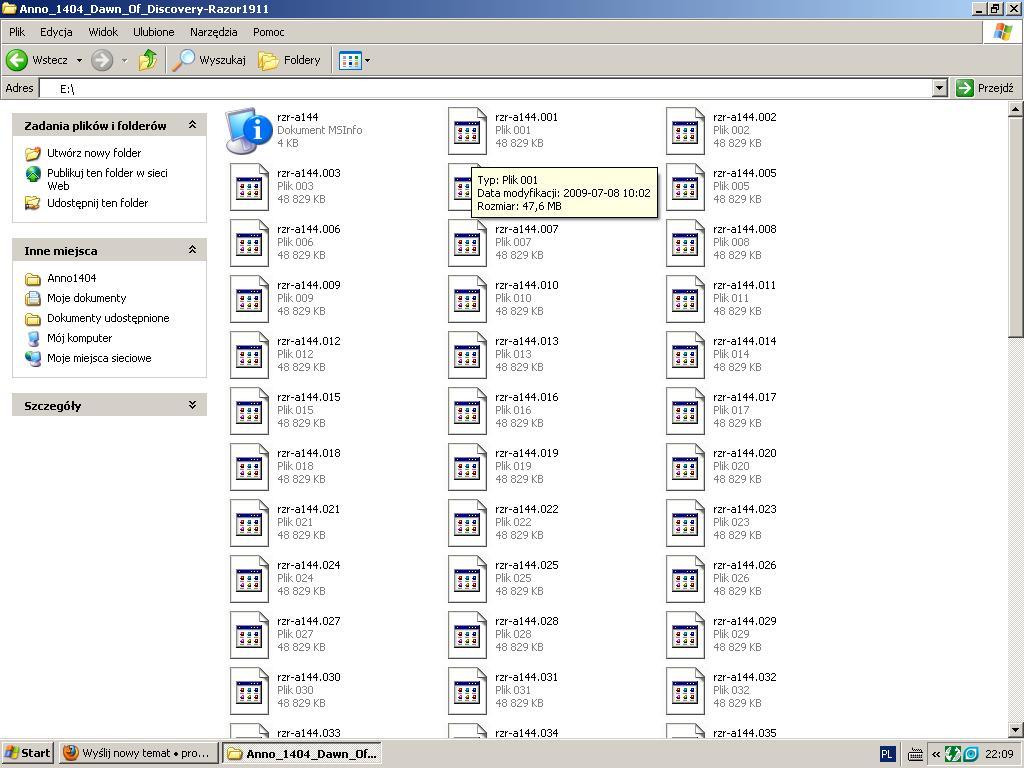The height and width of the screenshot is (768, 1024).
Task: Open the Edycja menu
Action: click(56, 32)
